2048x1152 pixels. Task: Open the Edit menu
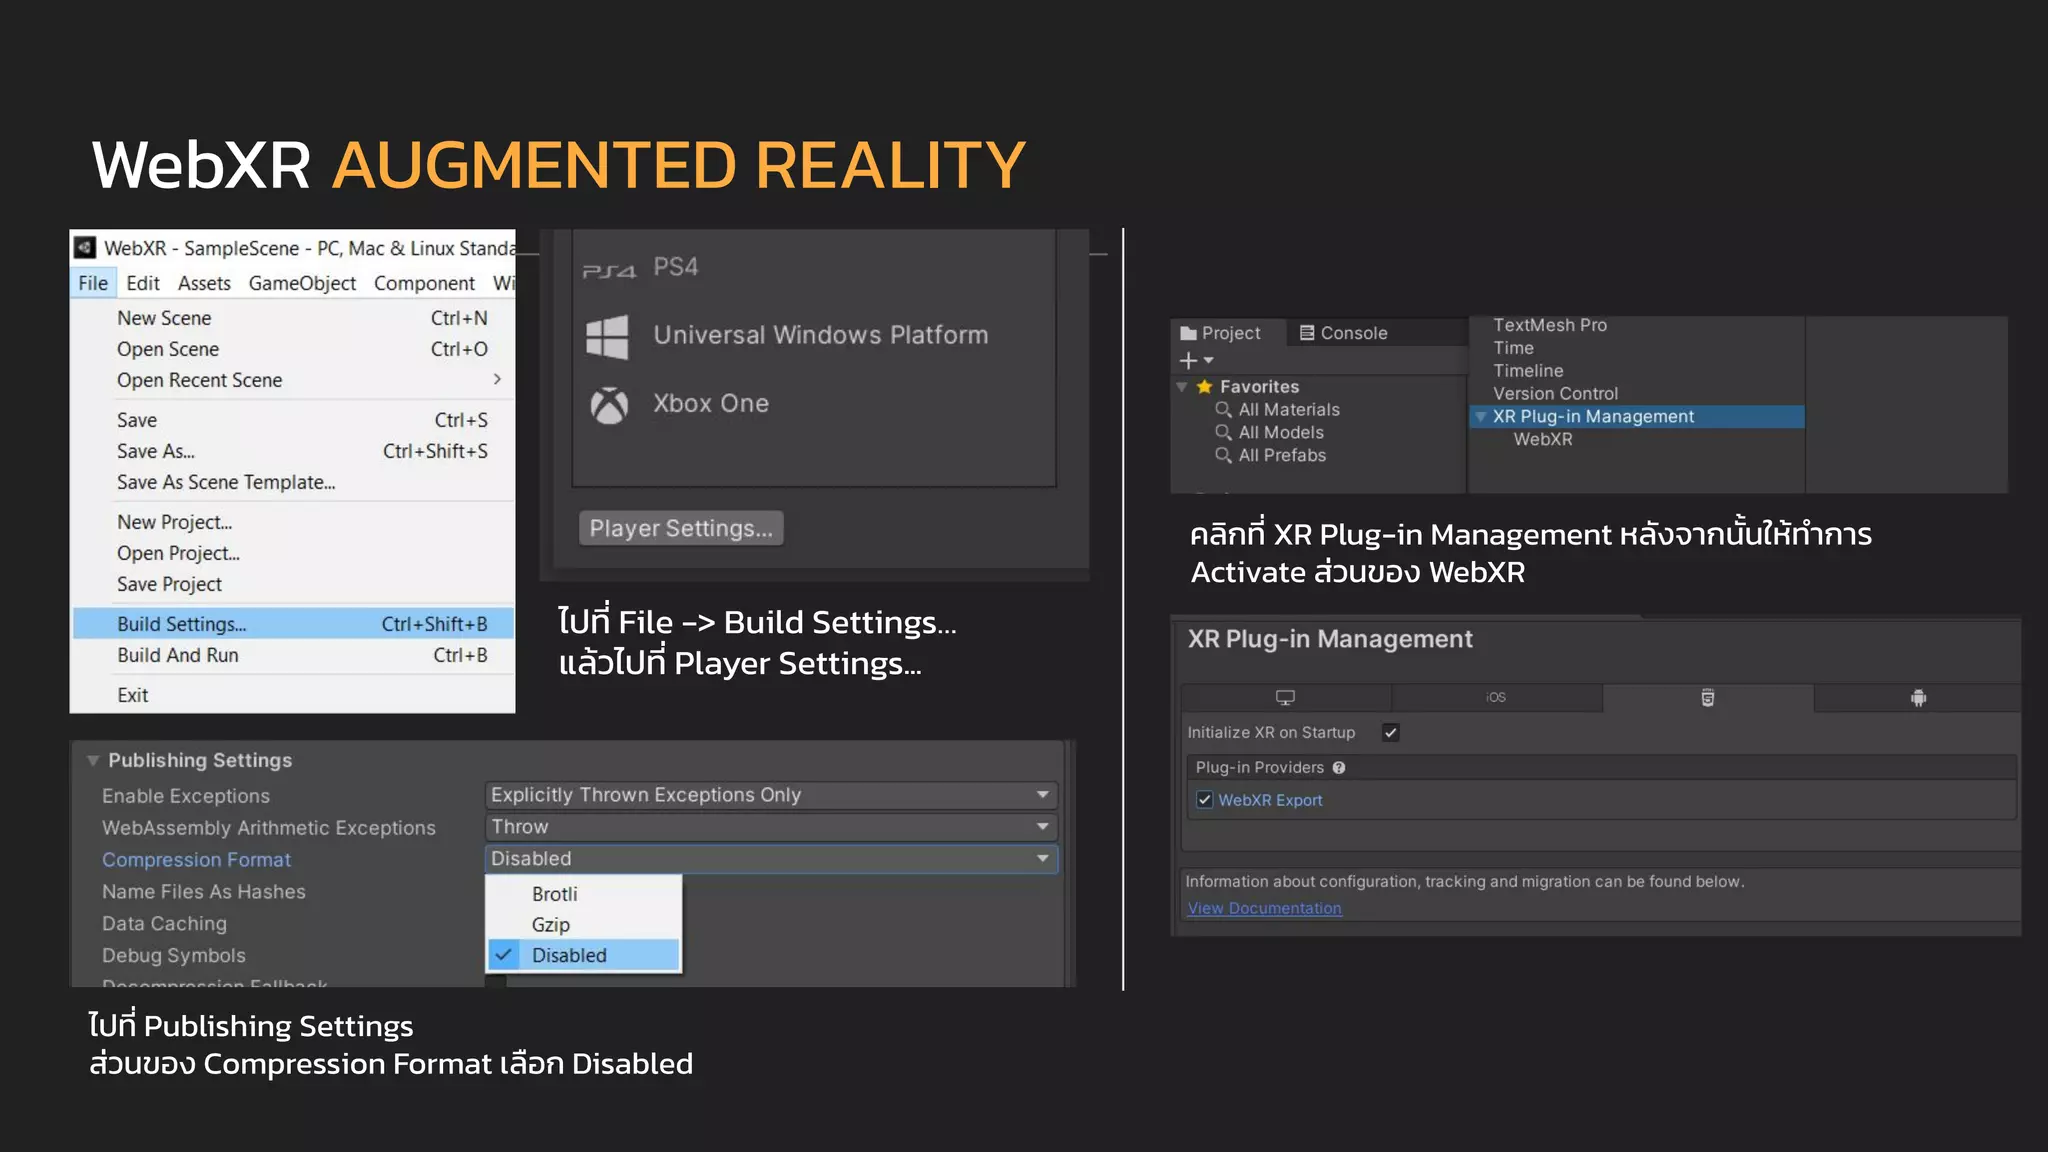point(143,283)
